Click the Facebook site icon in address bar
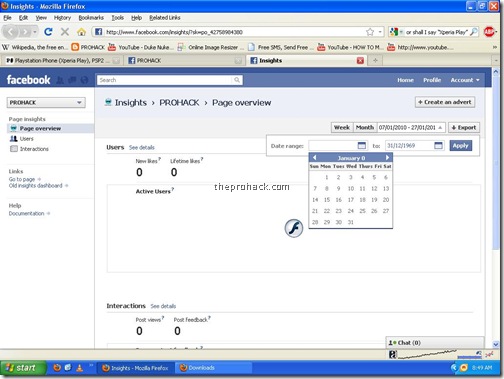Viewport: 504px width, 379px height. click(98, 32)
